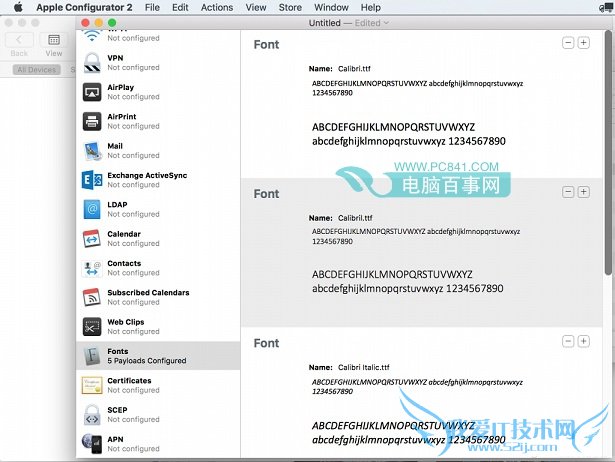Select the Fonts payload icon
This screenshot has width=615, height=462.
click(92, 356)
